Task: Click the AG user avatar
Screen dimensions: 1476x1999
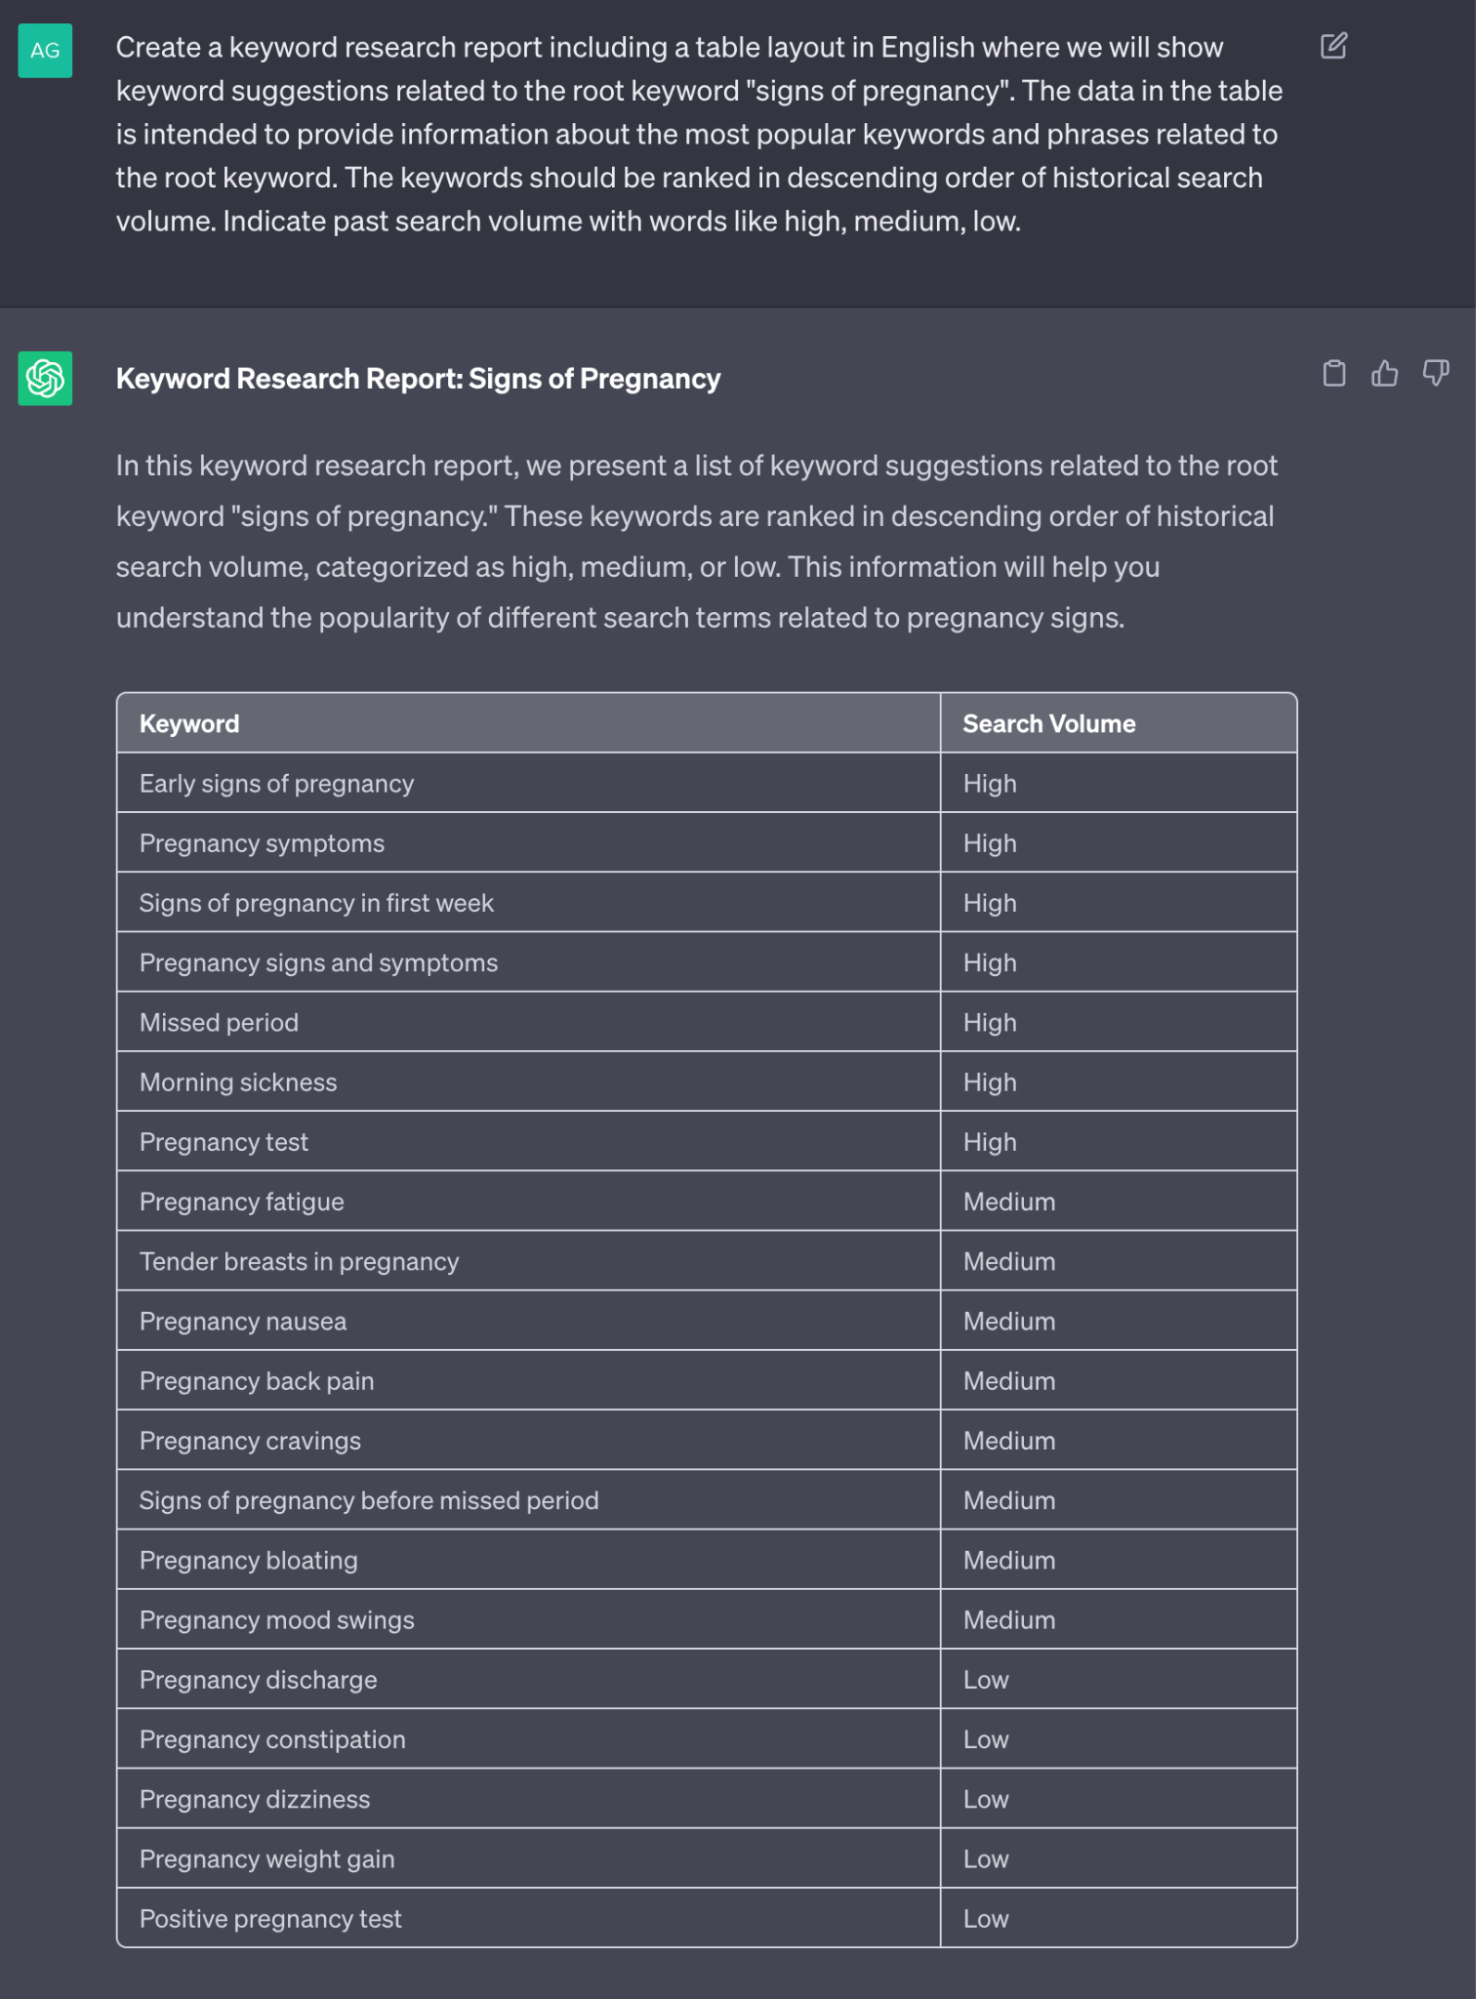Action: (x=45, y=51)
